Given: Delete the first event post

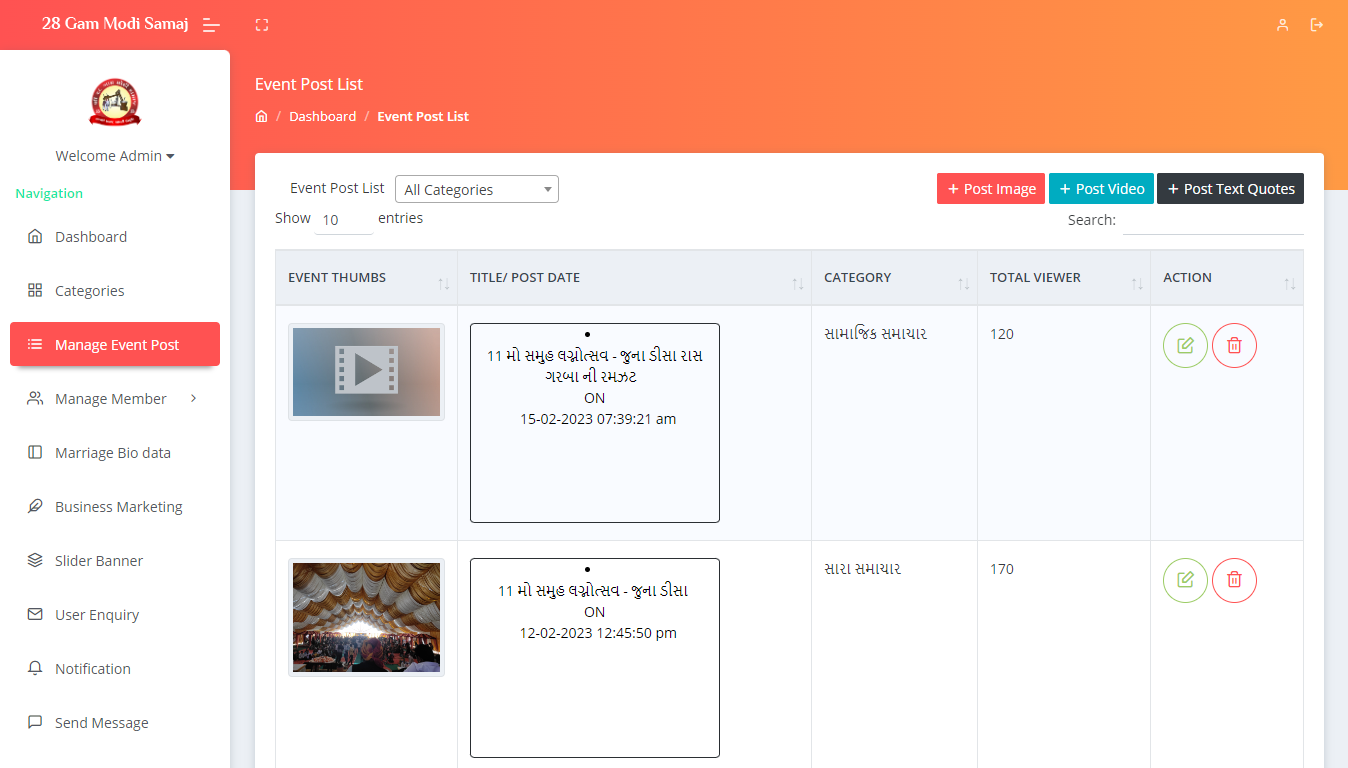Looking at the screenshot, I should pyautogui.click(x=1234, y=345).
